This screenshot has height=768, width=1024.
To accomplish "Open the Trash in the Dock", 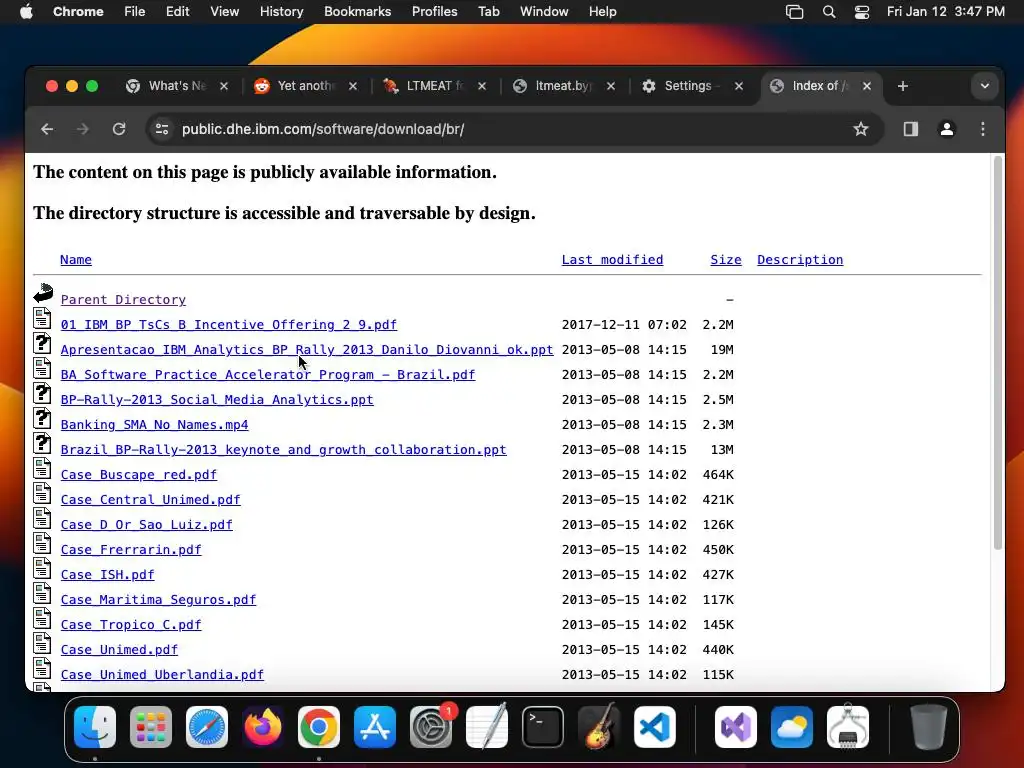I will tap(929, 727).
